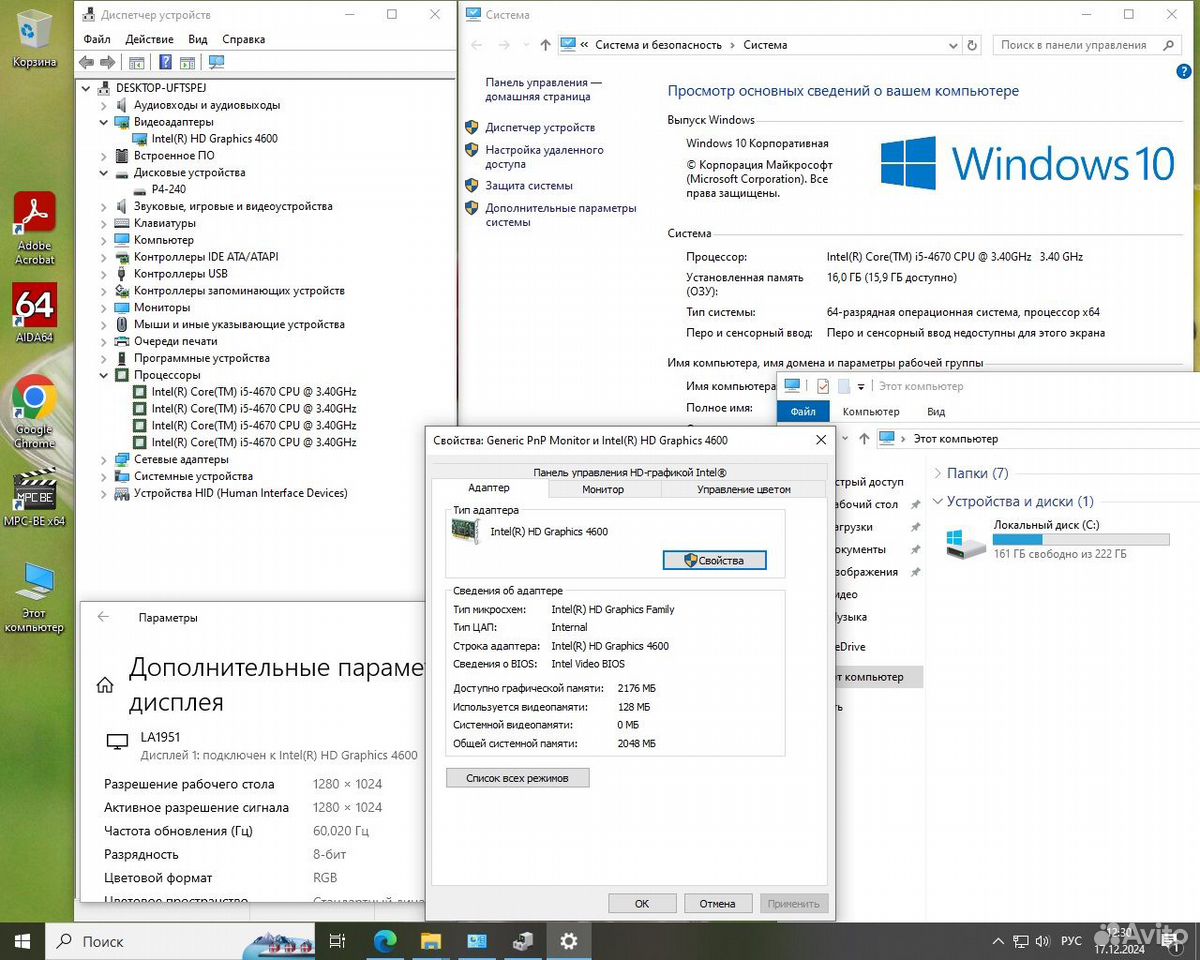Viewport: 1200px width, 960px height.
Task: Open 'Файл' tab in Explorer window
Action: (803, 411)
